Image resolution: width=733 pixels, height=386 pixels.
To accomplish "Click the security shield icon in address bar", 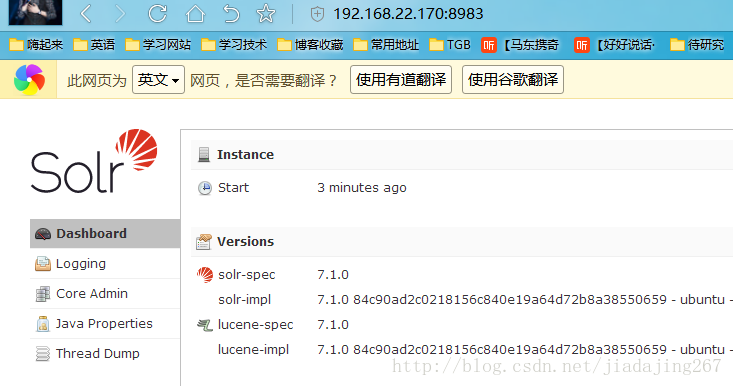I will [x=317, y=14].
